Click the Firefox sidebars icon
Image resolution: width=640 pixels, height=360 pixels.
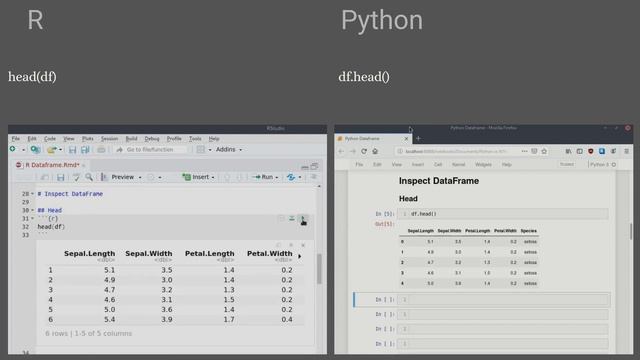click(x=580, y=151)
